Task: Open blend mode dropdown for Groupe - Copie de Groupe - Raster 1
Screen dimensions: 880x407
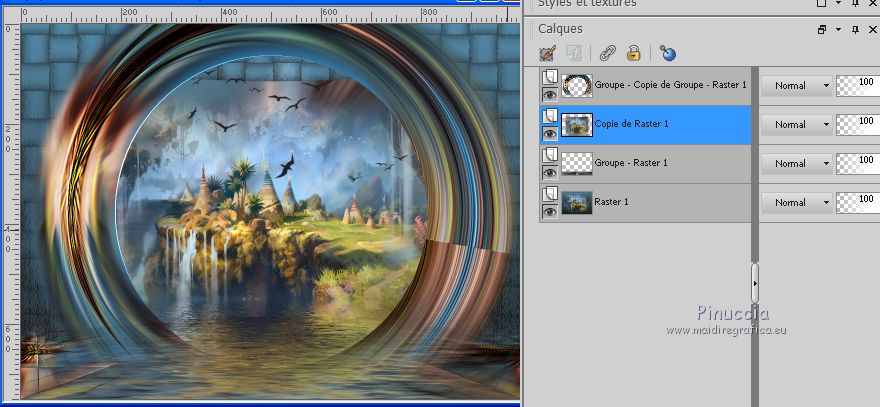Action: point(796,85)
